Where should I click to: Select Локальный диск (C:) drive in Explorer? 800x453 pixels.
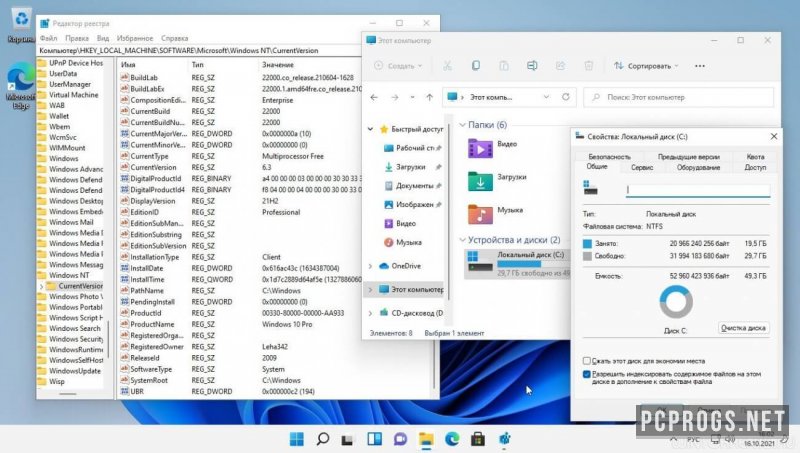[x=516, y=263]
